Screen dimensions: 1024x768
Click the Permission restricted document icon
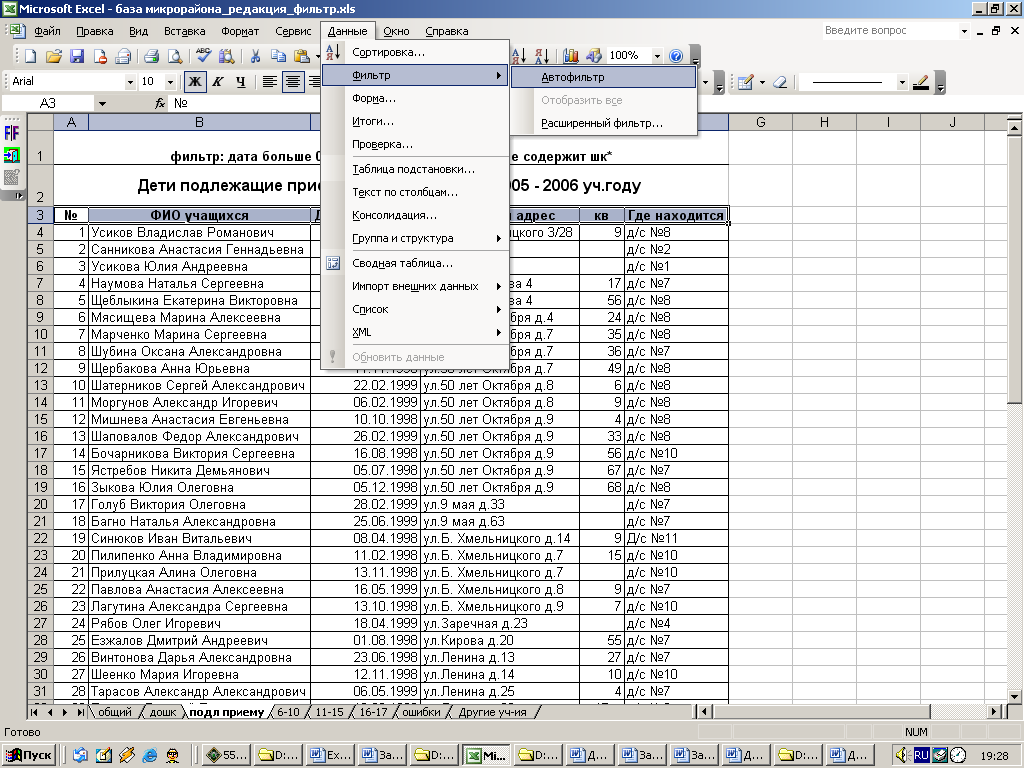100,56
